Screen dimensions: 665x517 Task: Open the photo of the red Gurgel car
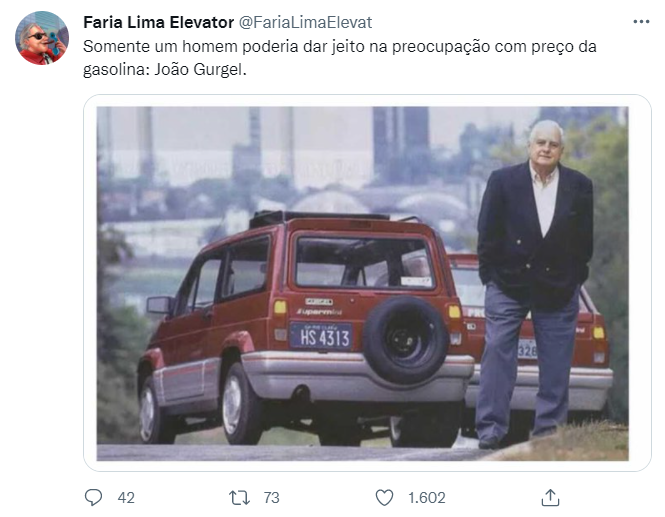click(x=363, y=283)
